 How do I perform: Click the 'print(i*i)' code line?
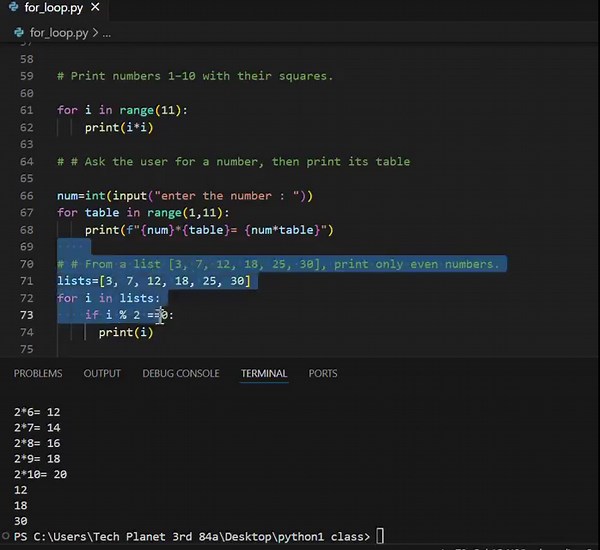click(x=119, y=127)
